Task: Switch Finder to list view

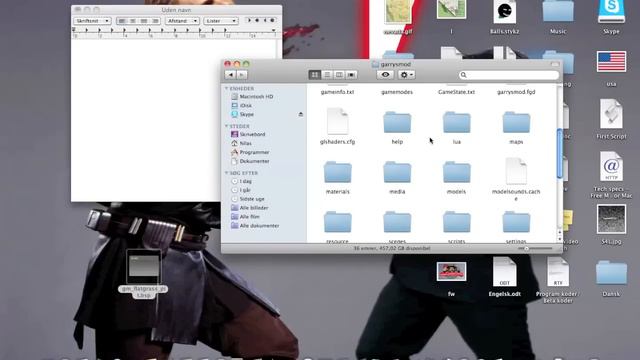Action: click(x=327, y=75)
